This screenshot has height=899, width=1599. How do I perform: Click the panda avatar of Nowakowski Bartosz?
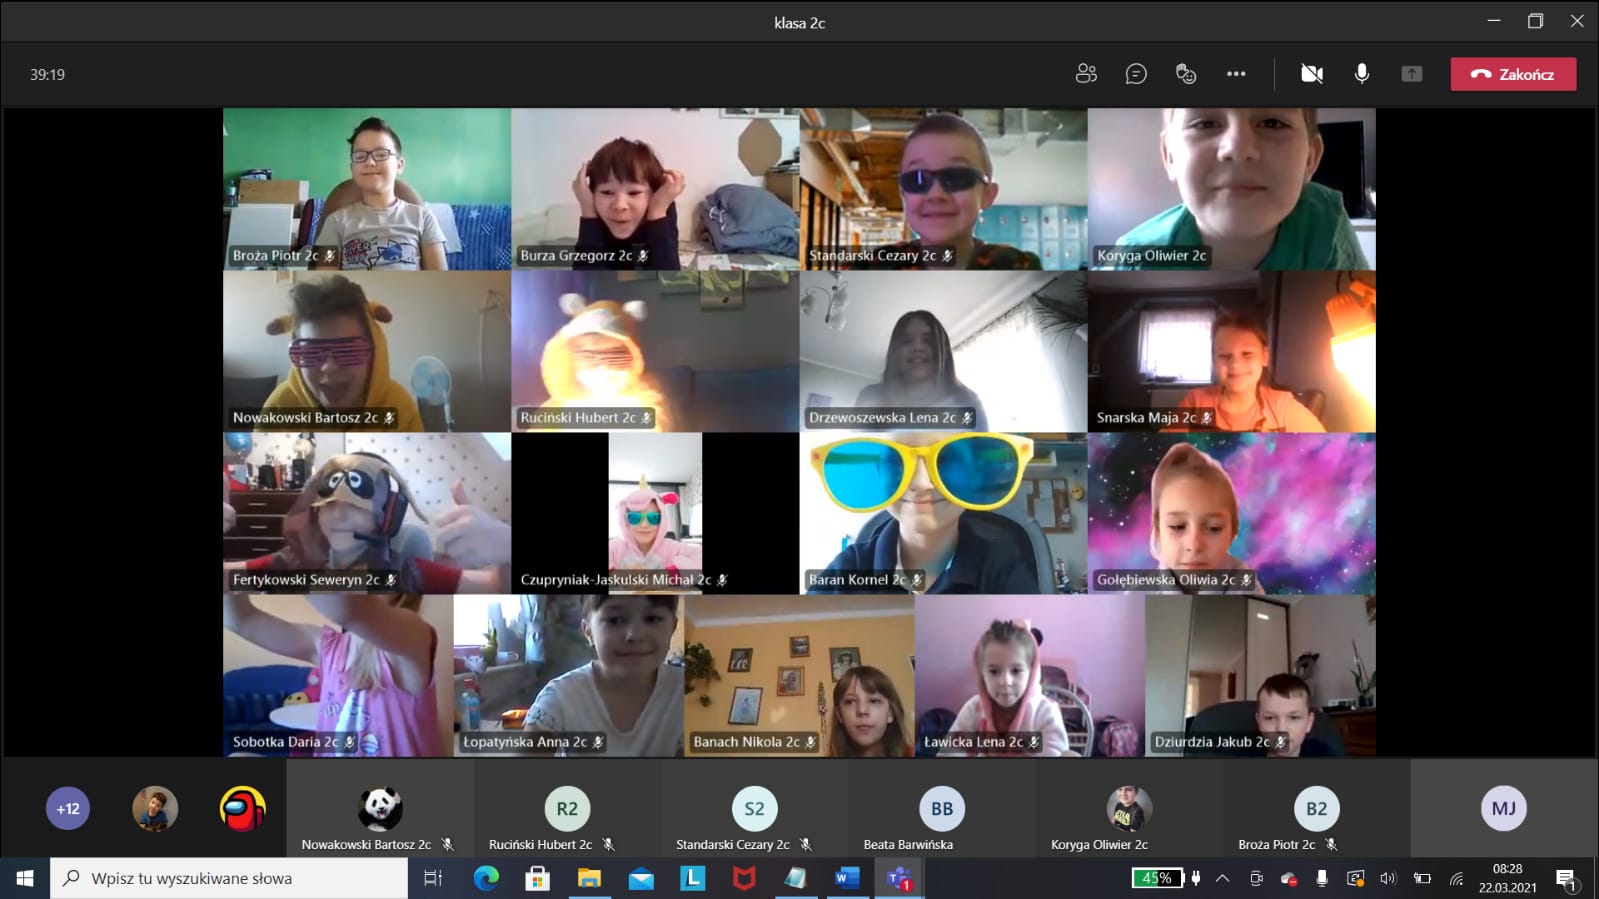point(380,808)
